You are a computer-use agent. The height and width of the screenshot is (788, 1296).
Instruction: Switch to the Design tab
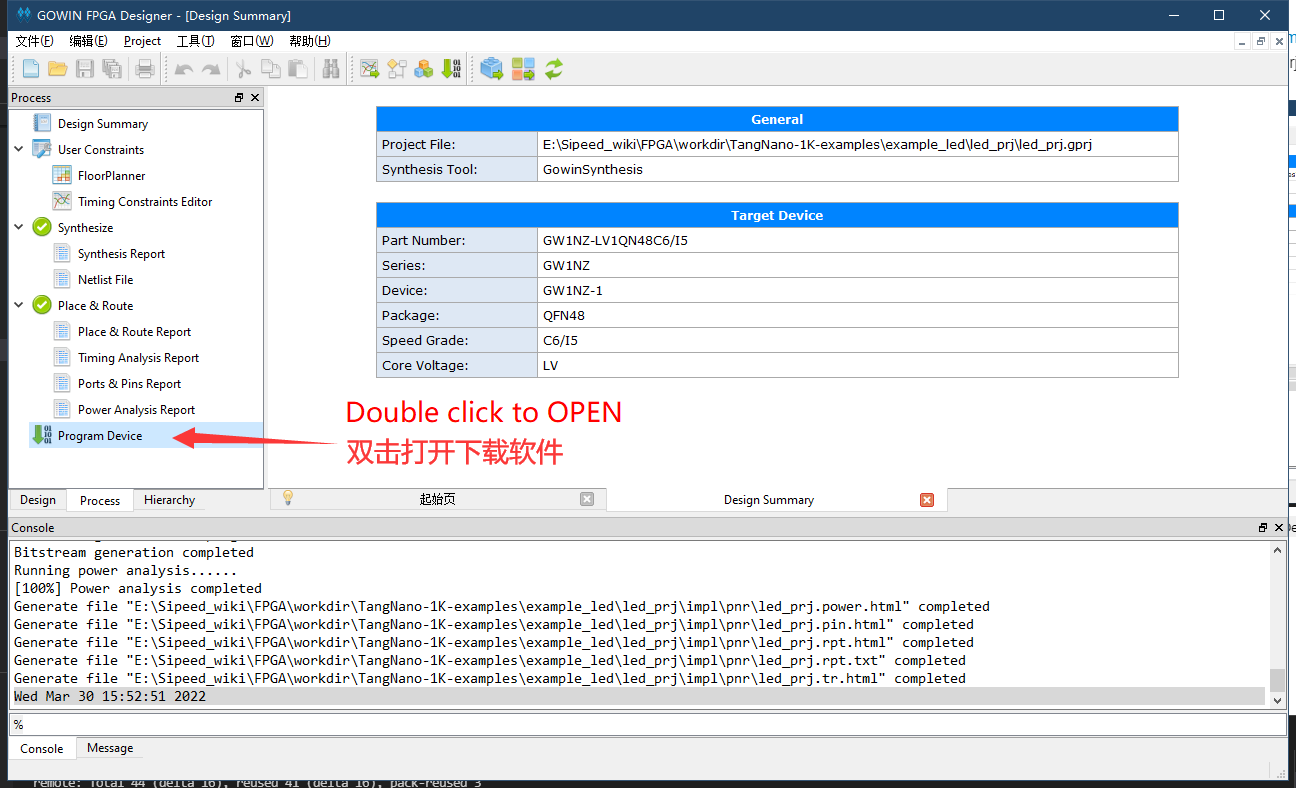click(38, 500)
